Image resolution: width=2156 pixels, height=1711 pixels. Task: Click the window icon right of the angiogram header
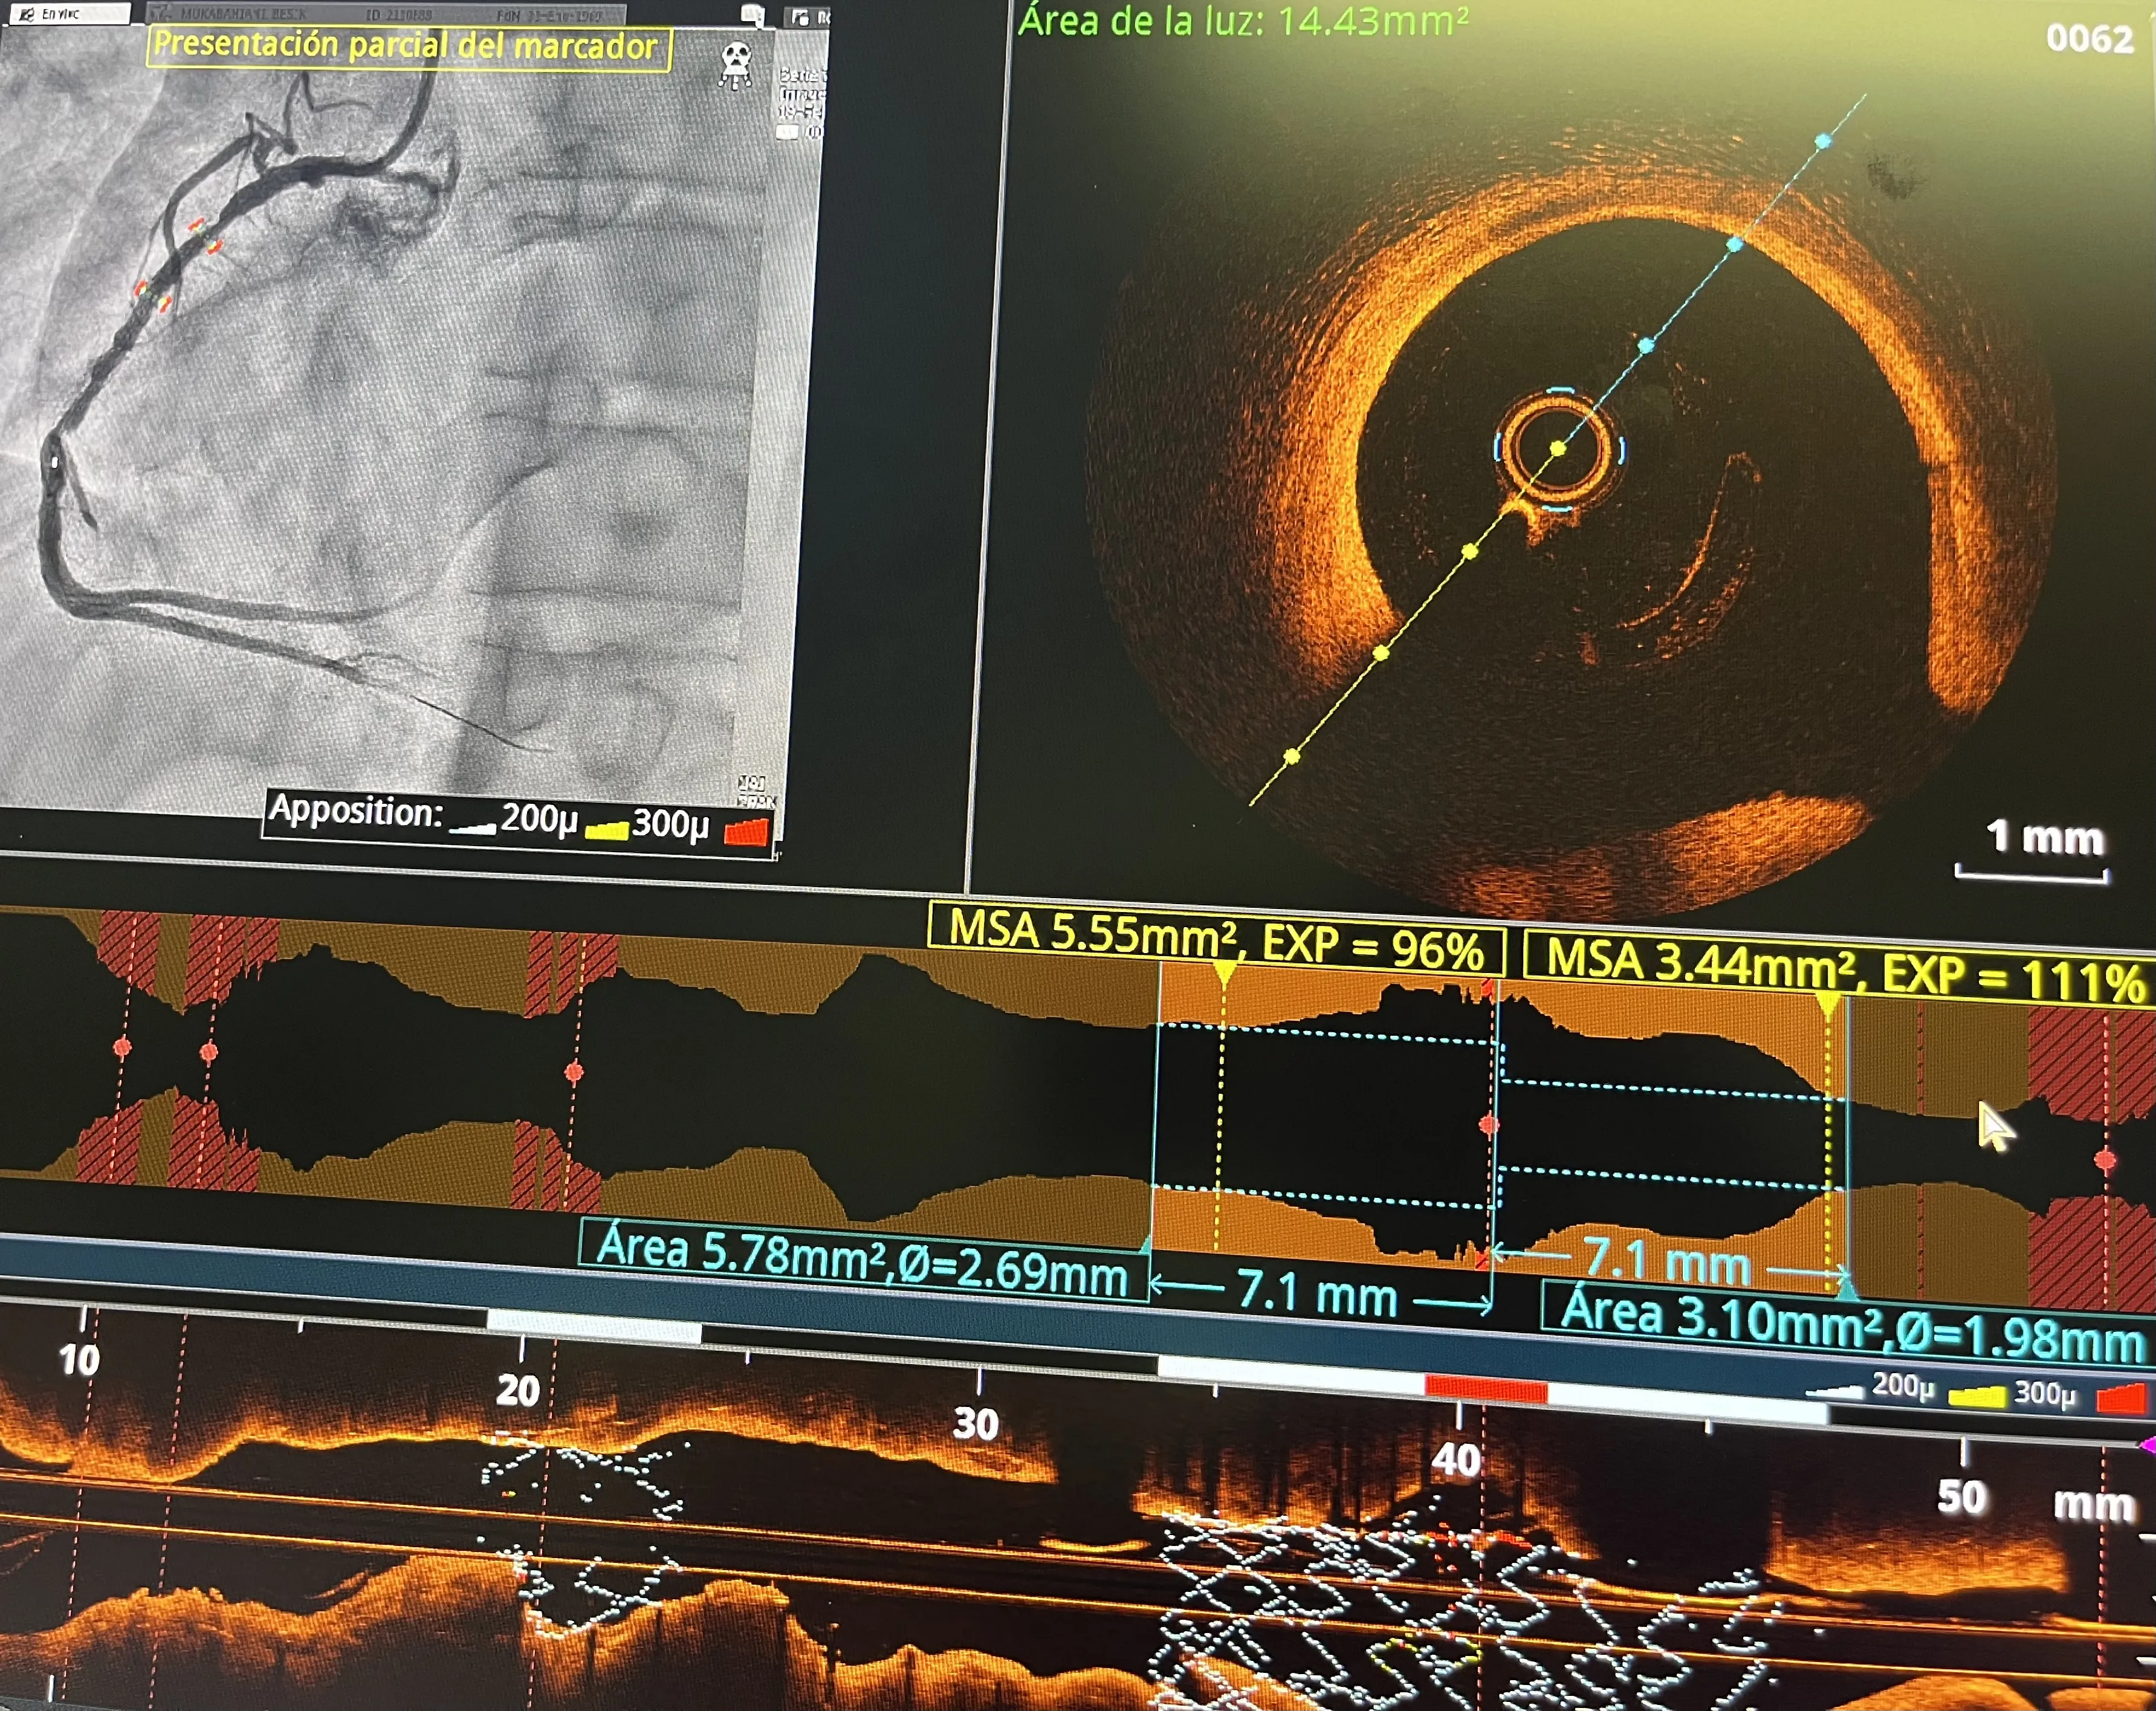coord(800,17)
